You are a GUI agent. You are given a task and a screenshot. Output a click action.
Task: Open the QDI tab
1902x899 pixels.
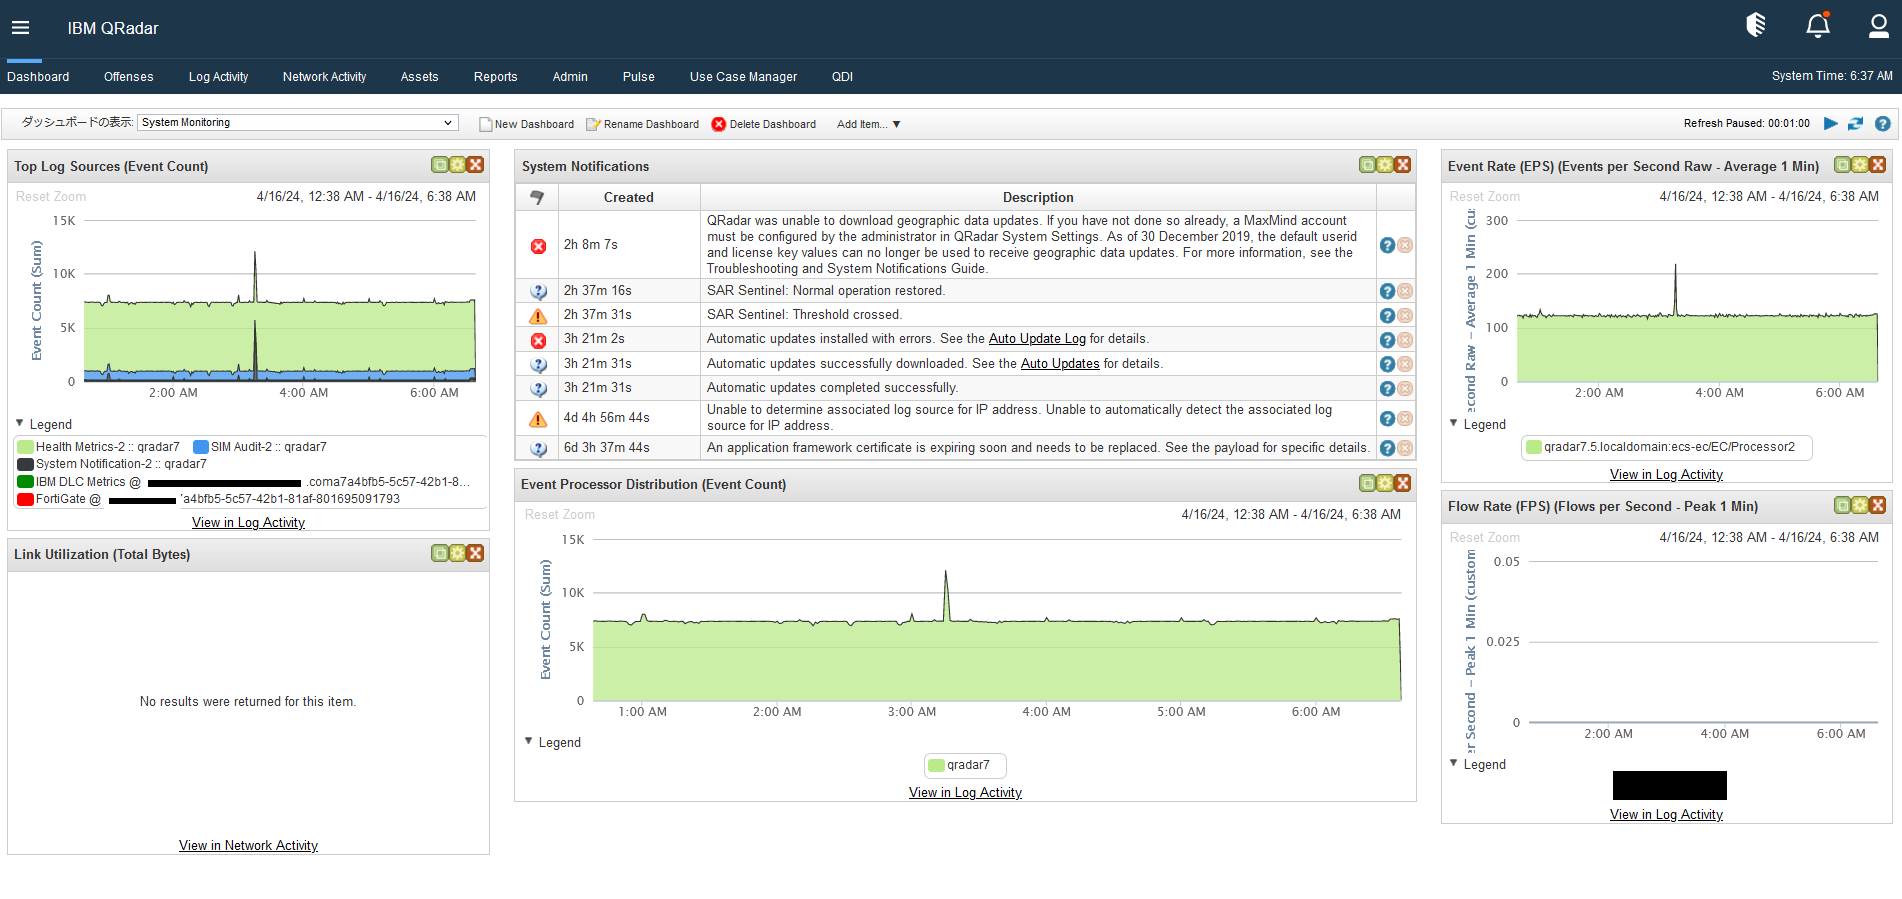click(x=843, y=77)
